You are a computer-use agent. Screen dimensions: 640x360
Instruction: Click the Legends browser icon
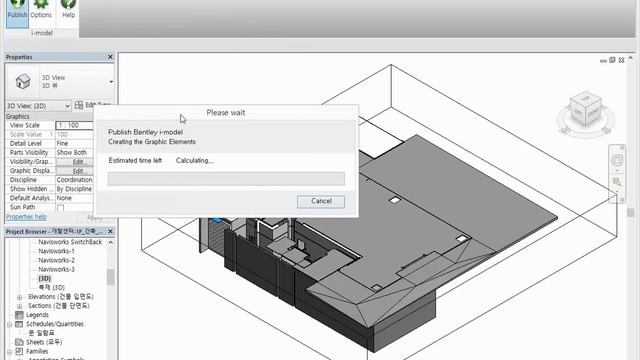coord(19,315)
